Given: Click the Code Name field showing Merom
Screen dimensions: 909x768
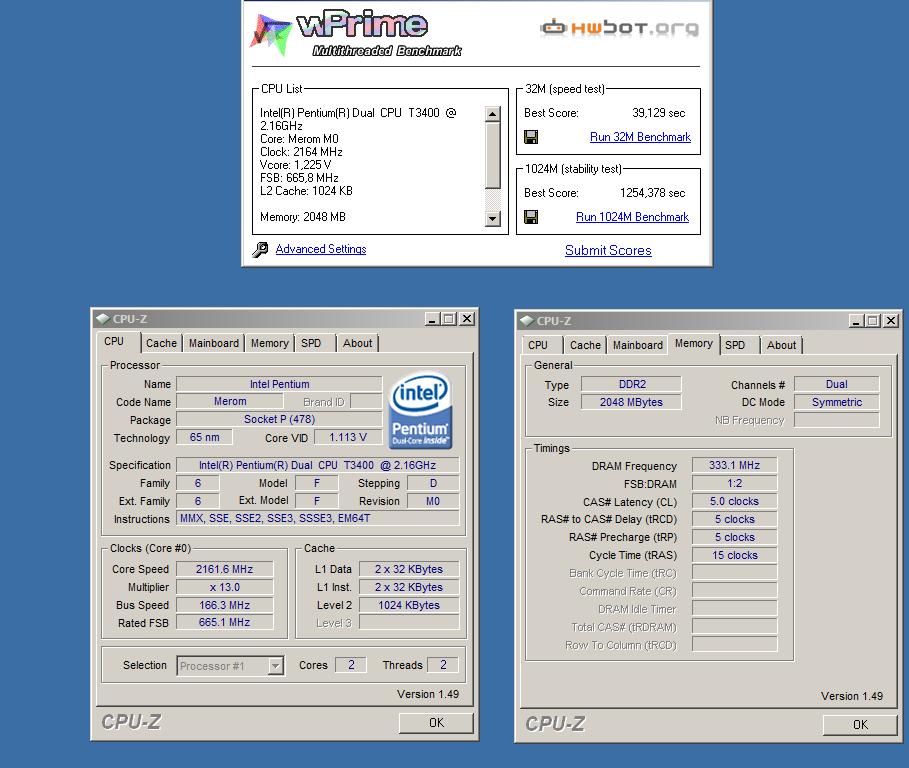Looking at the screenshot, I should tap(230, 401).
